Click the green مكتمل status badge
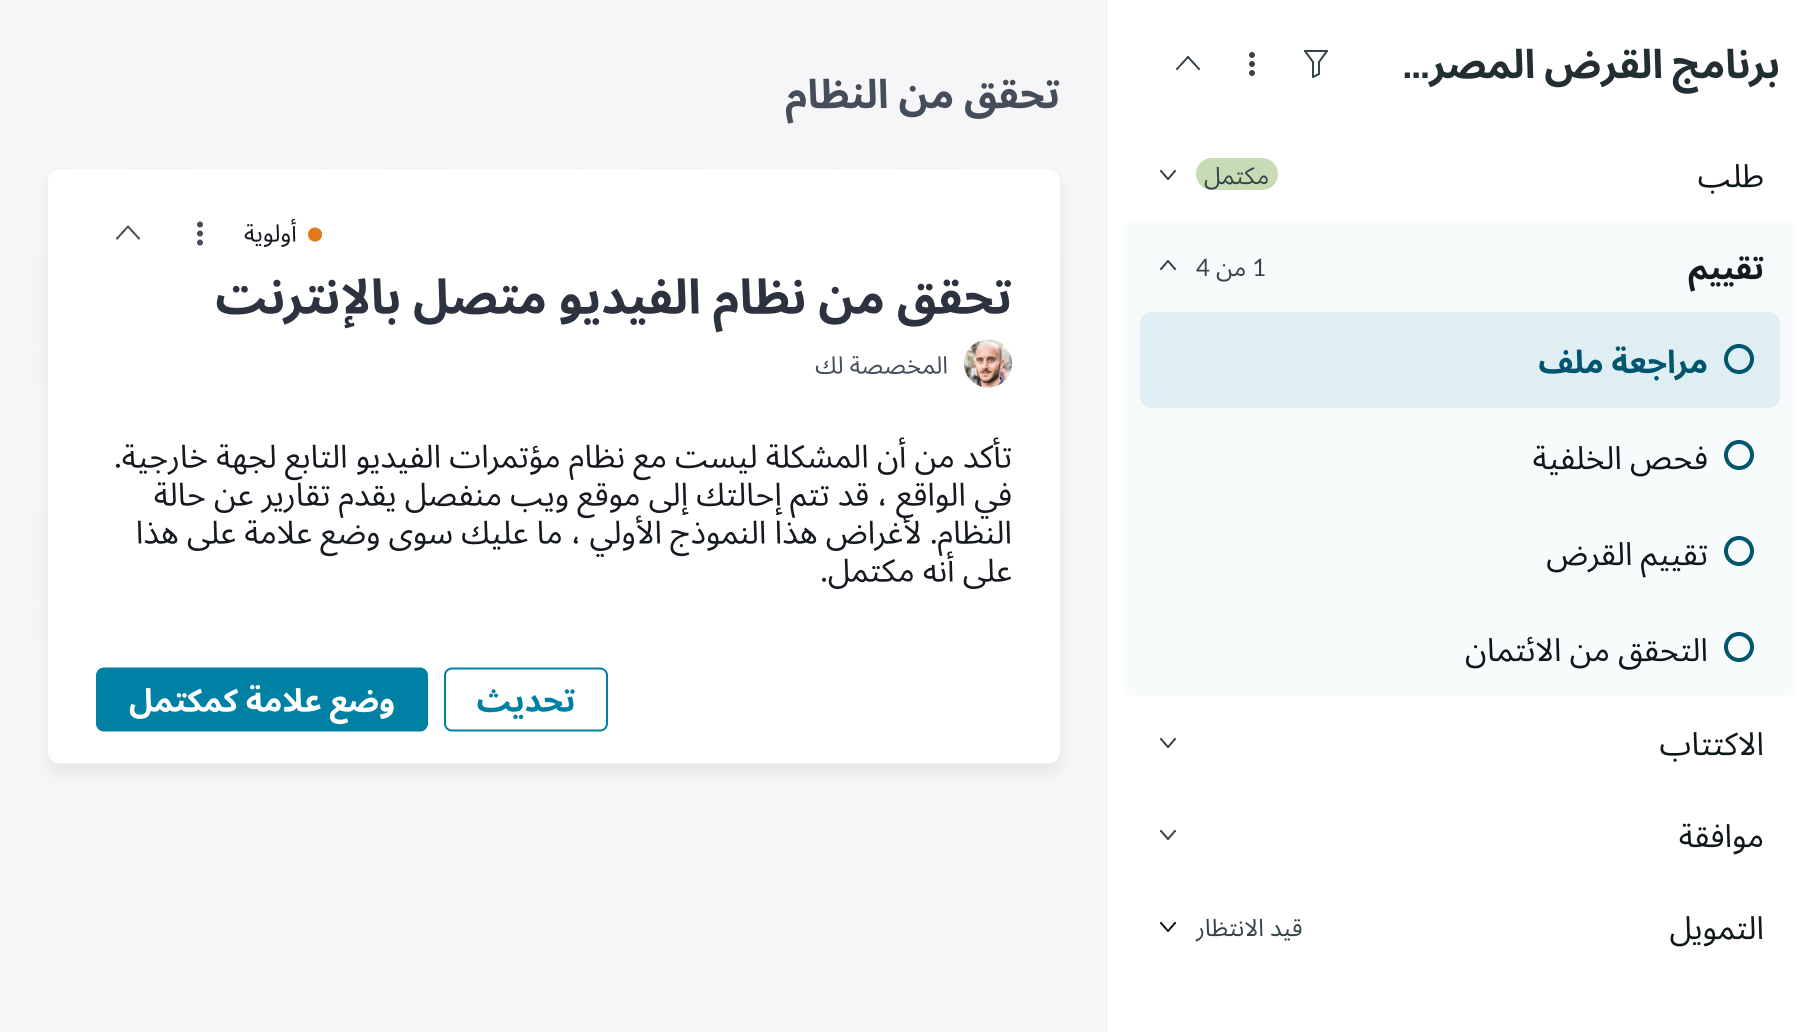The image size is (1812, 1032). tap(1238, 175)
